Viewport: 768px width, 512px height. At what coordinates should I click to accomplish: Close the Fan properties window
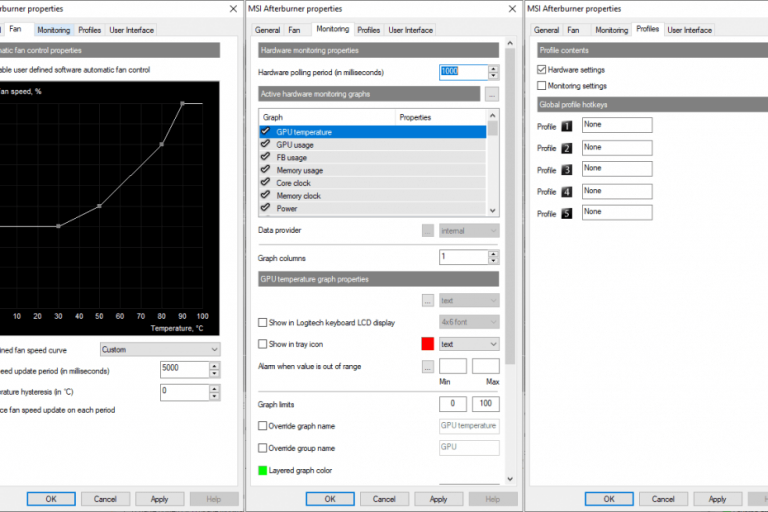233,9
